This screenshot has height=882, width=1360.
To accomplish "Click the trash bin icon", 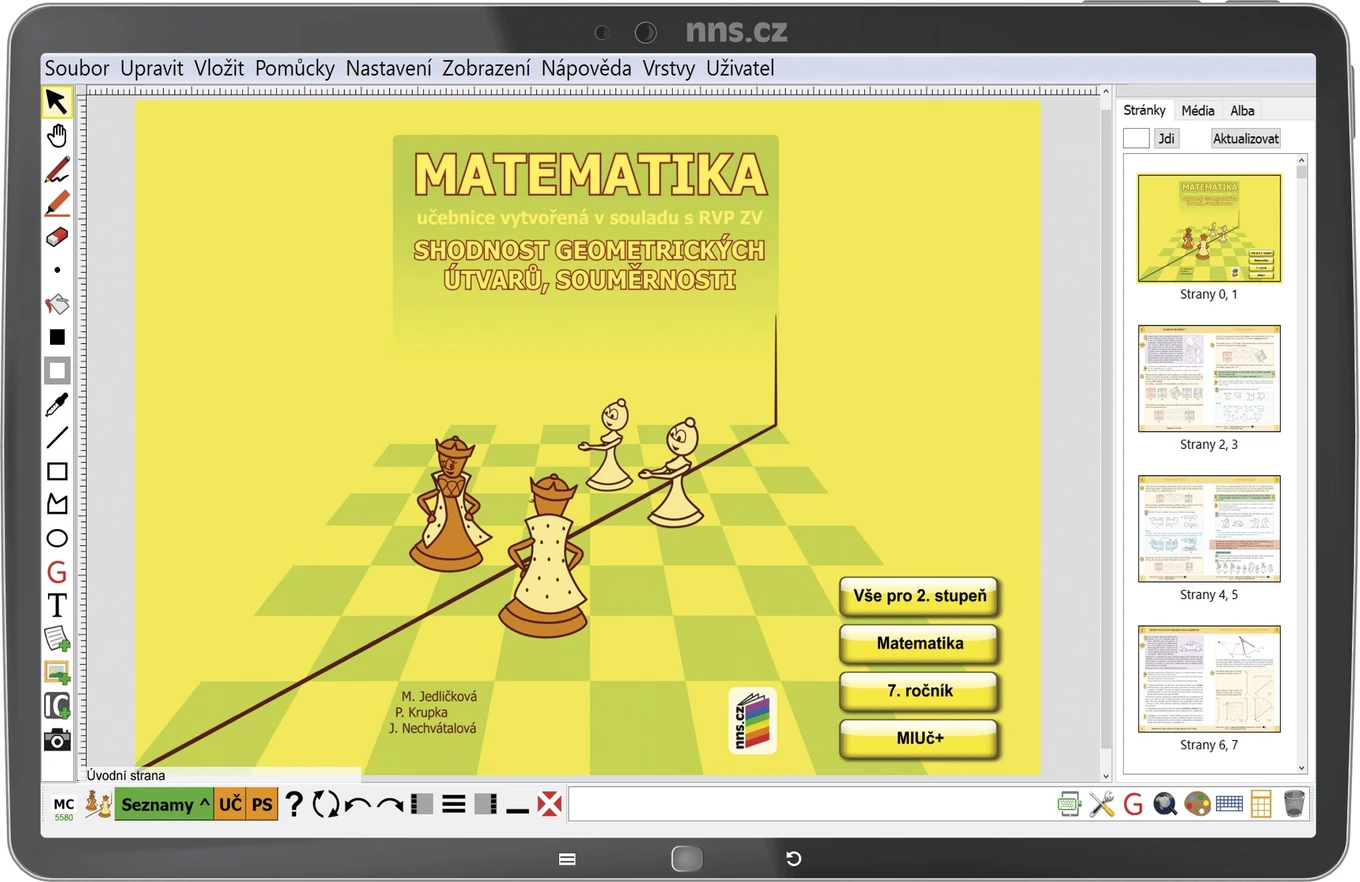I will pos(1293,804).
